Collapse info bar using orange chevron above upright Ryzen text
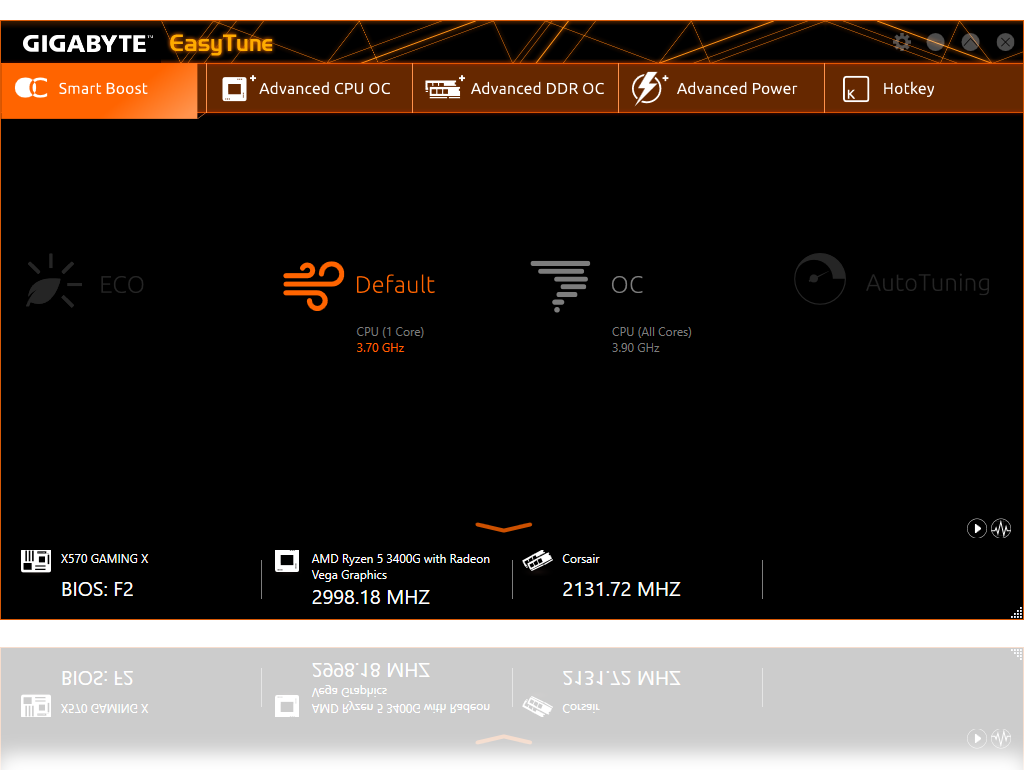The height and width of the screenshot is (770, 1024). (504, 527)
